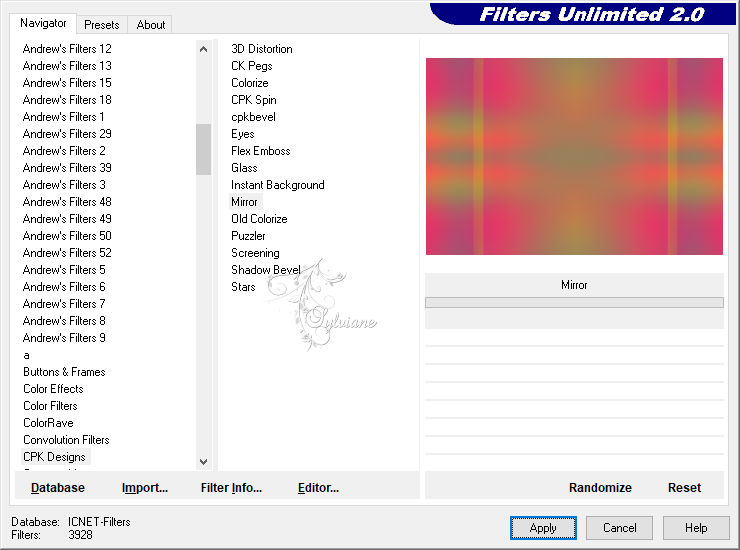Select Color Effects category
740x550 pixels.
(53, 389)
